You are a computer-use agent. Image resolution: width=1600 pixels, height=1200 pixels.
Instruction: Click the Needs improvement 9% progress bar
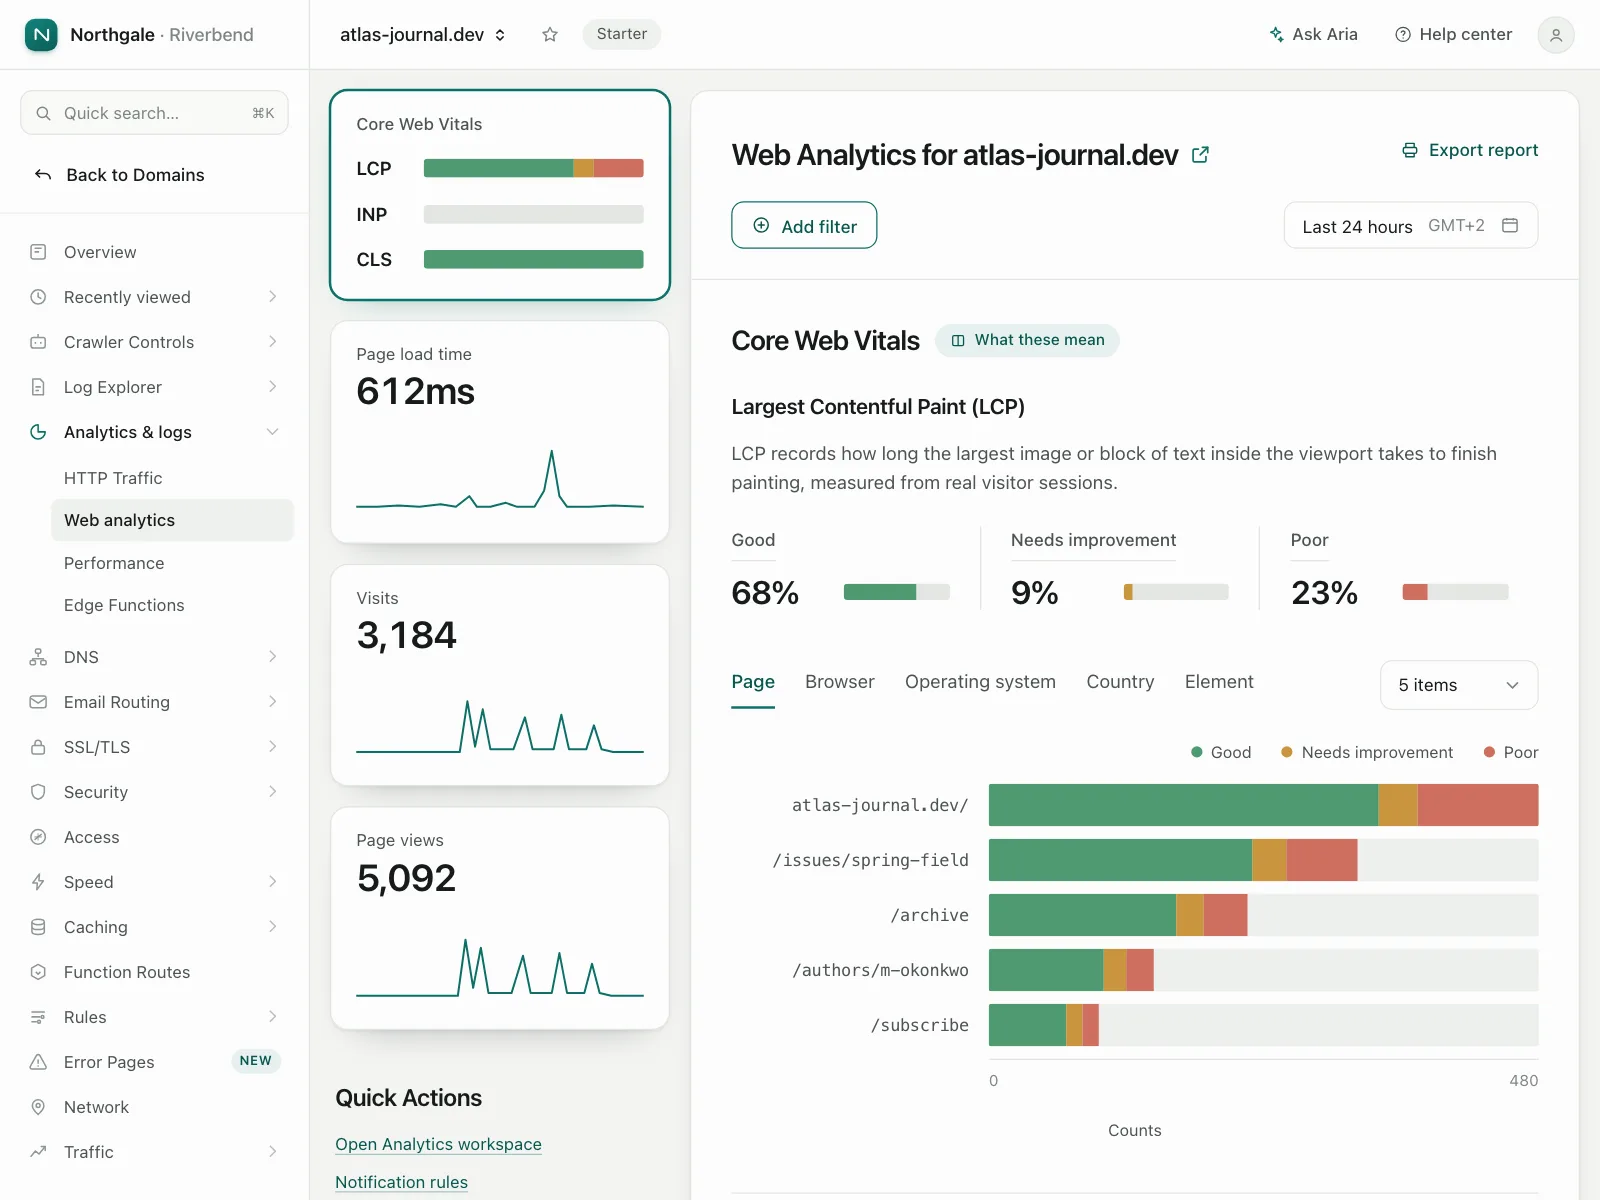tap(1176, 592)
